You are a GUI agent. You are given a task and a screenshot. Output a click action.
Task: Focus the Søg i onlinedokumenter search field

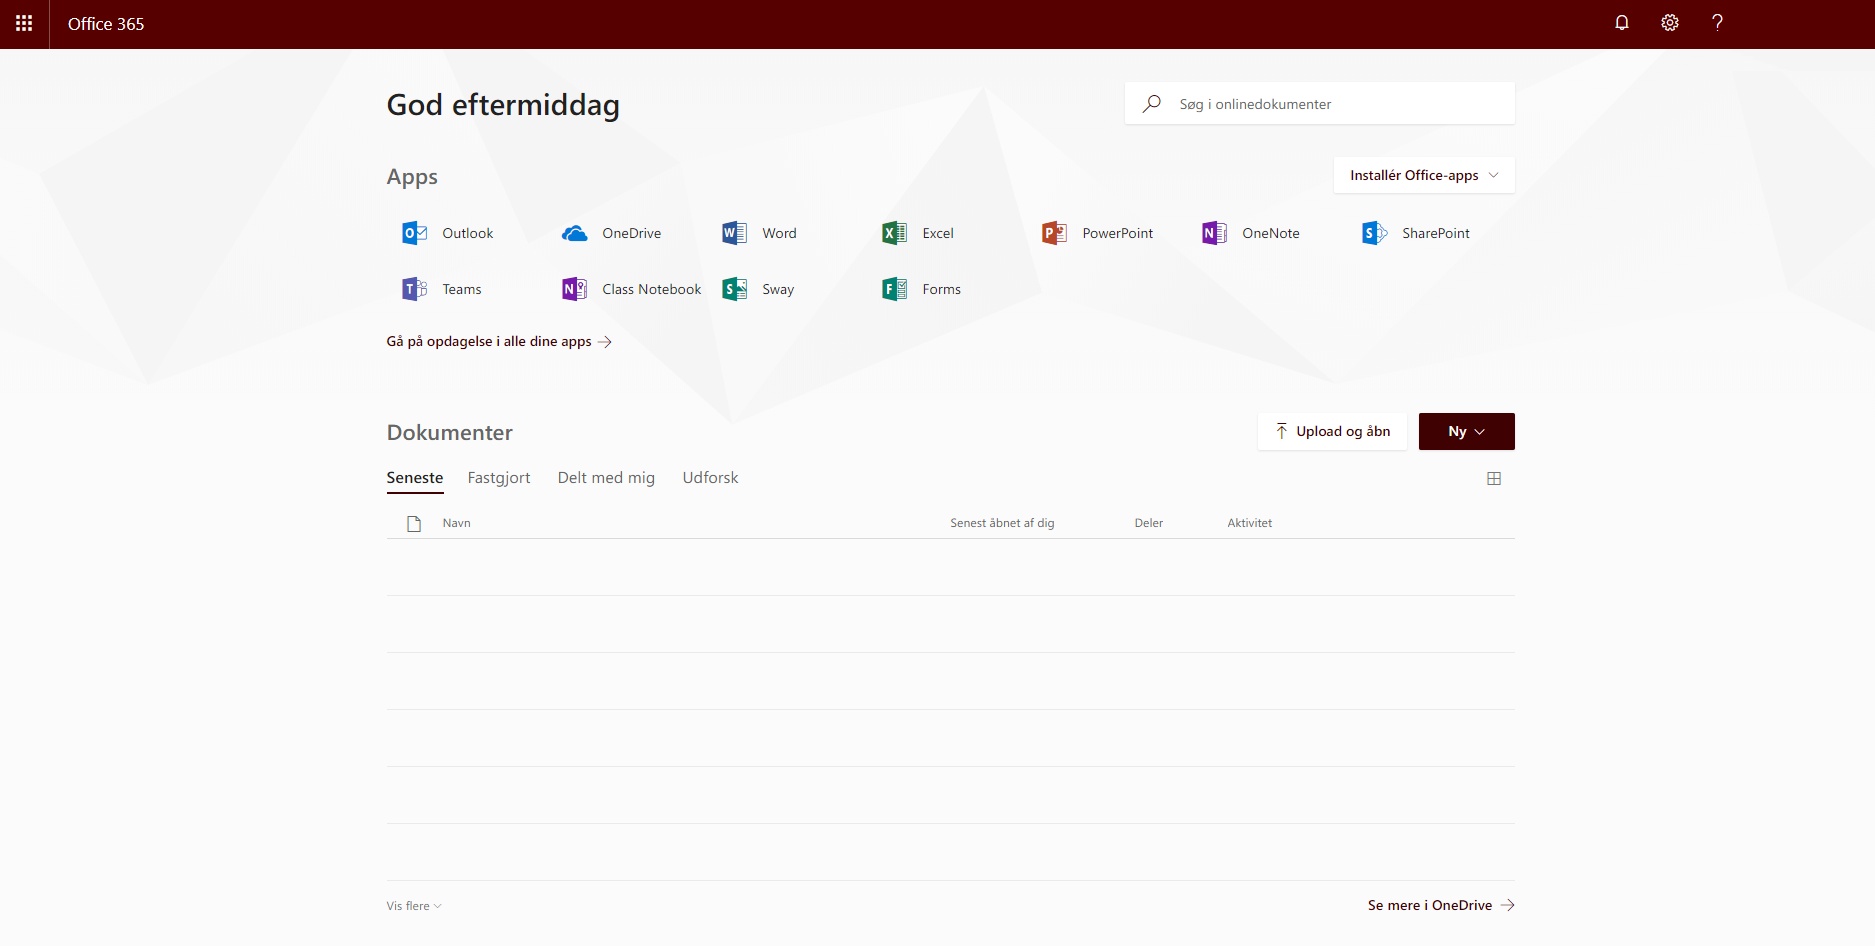pos(1320,103)
